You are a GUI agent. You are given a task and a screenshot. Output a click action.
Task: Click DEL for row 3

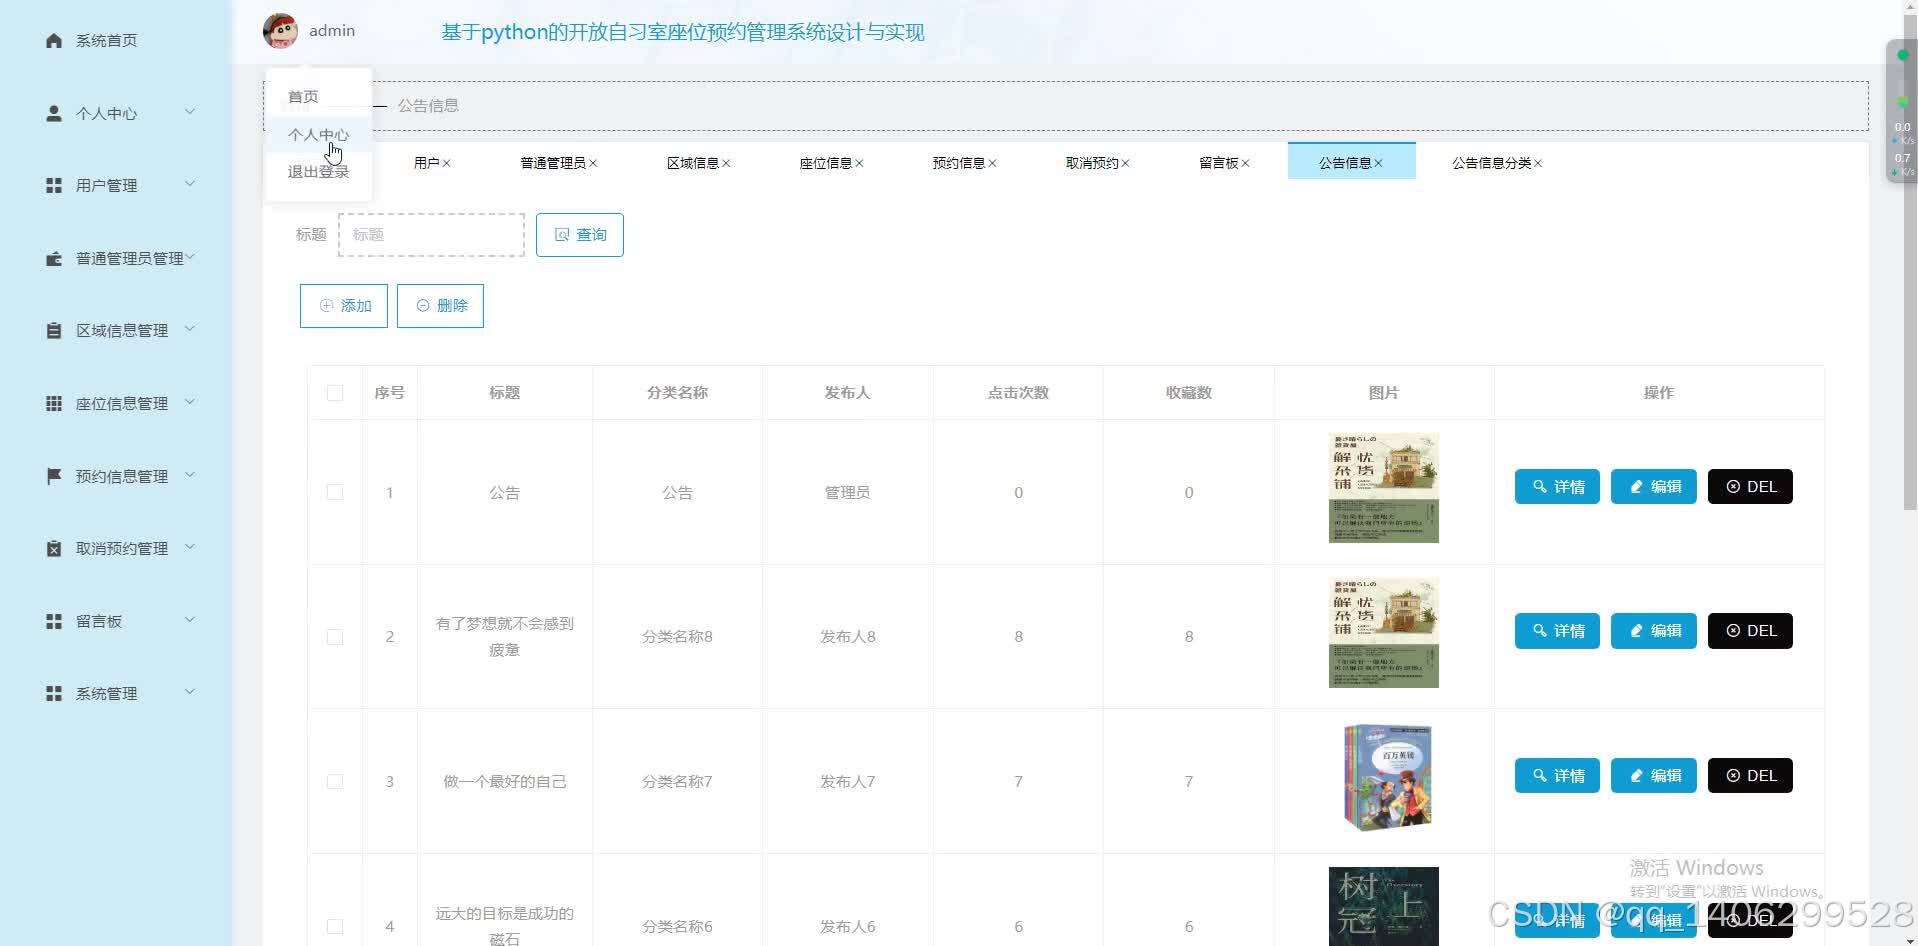[x=1750, y=776]
